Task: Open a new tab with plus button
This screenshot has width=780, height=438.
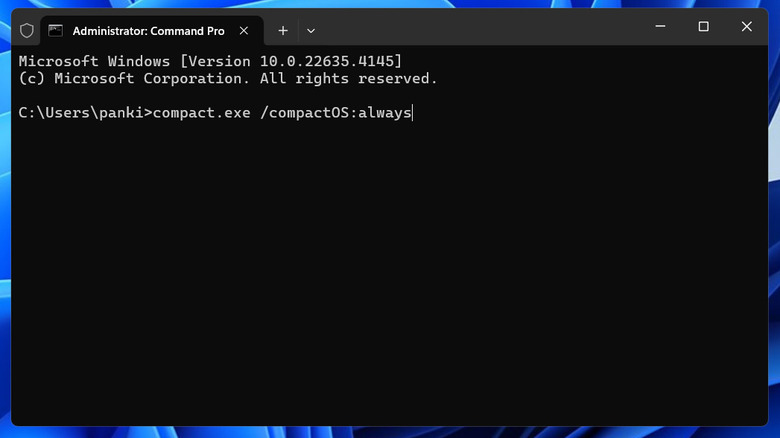Action: coord(283,31)
